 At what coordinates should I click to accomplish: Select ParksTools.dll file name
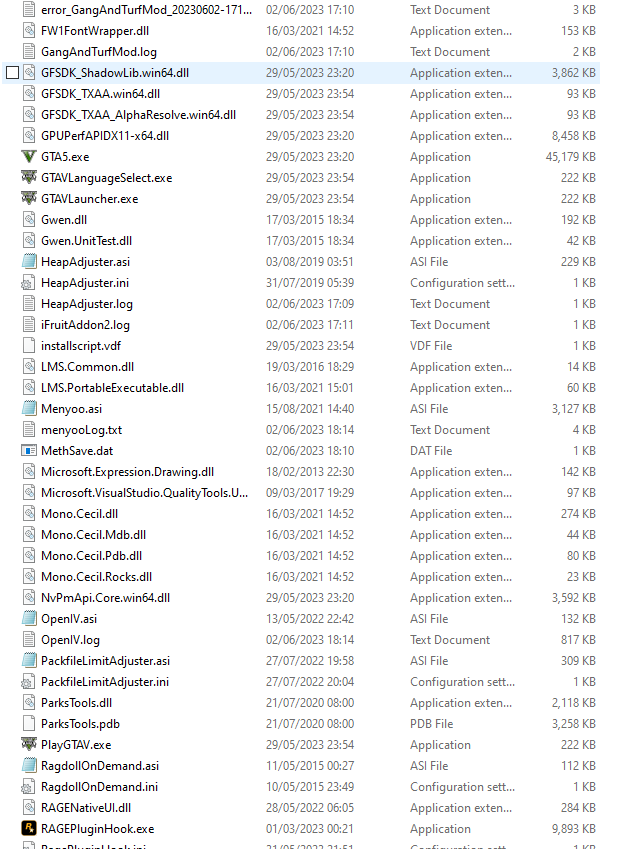[76, 703]
